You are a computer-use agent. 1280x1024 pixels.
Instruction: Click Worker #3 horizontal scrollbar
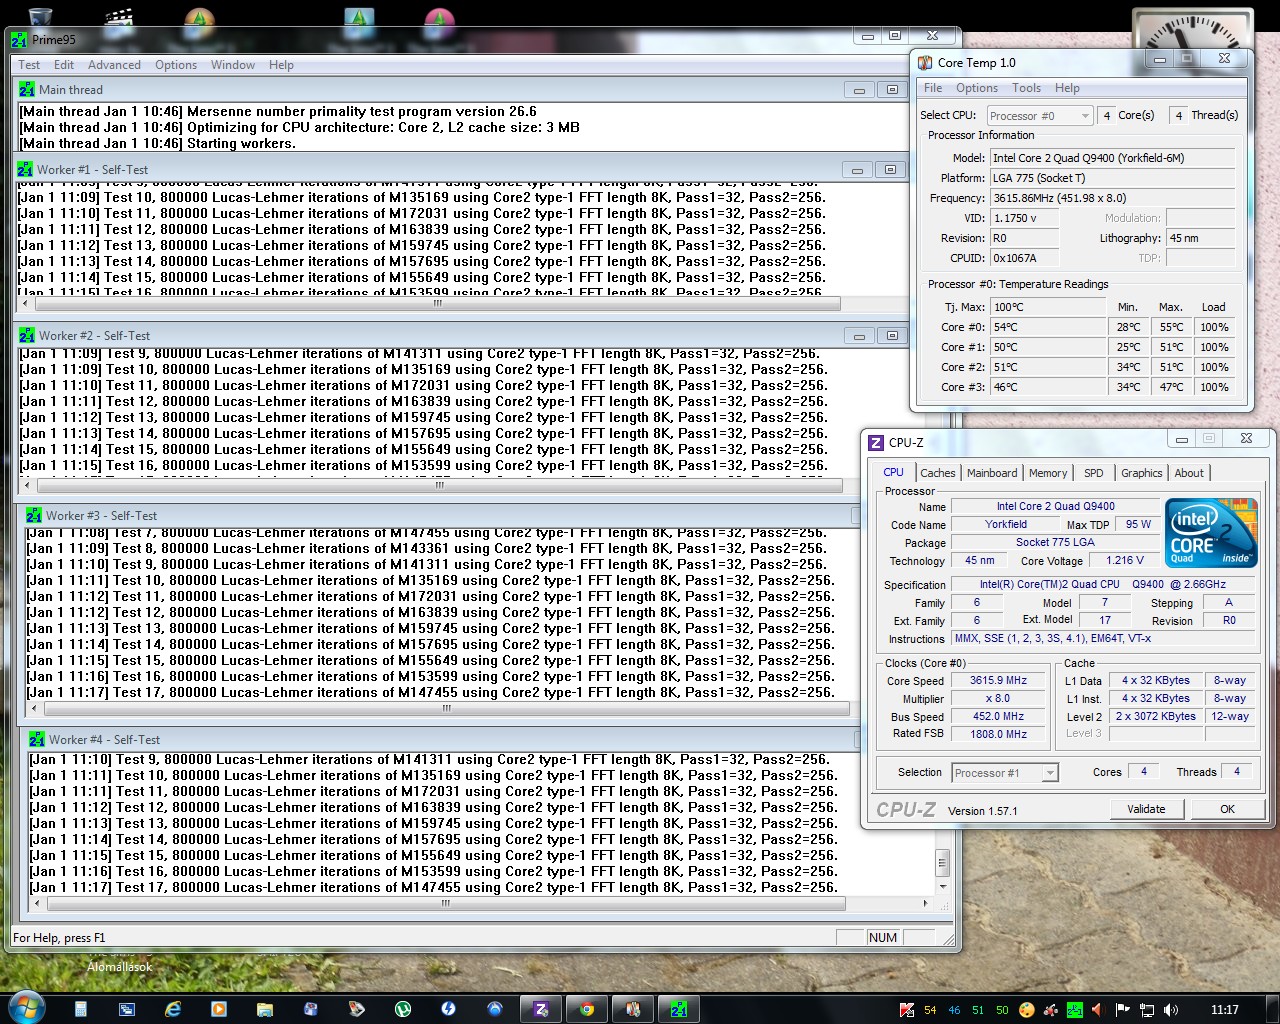point(447,708)
